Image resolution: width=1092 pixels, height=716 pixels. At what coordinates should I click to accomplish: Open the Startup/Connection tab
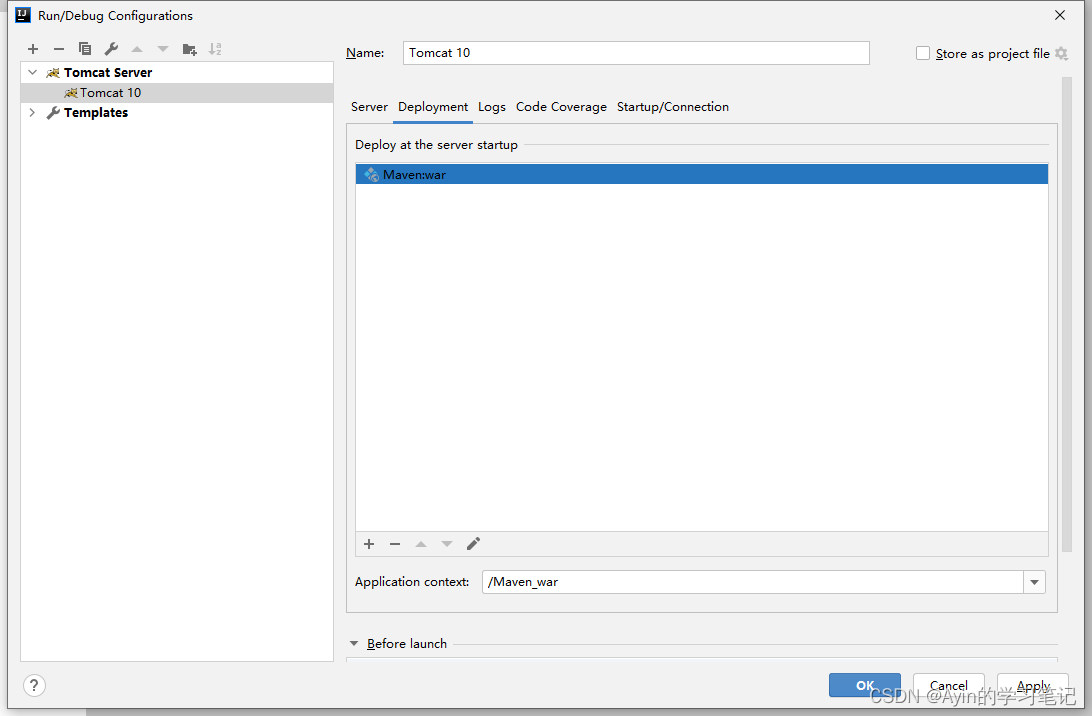(673, 107)
